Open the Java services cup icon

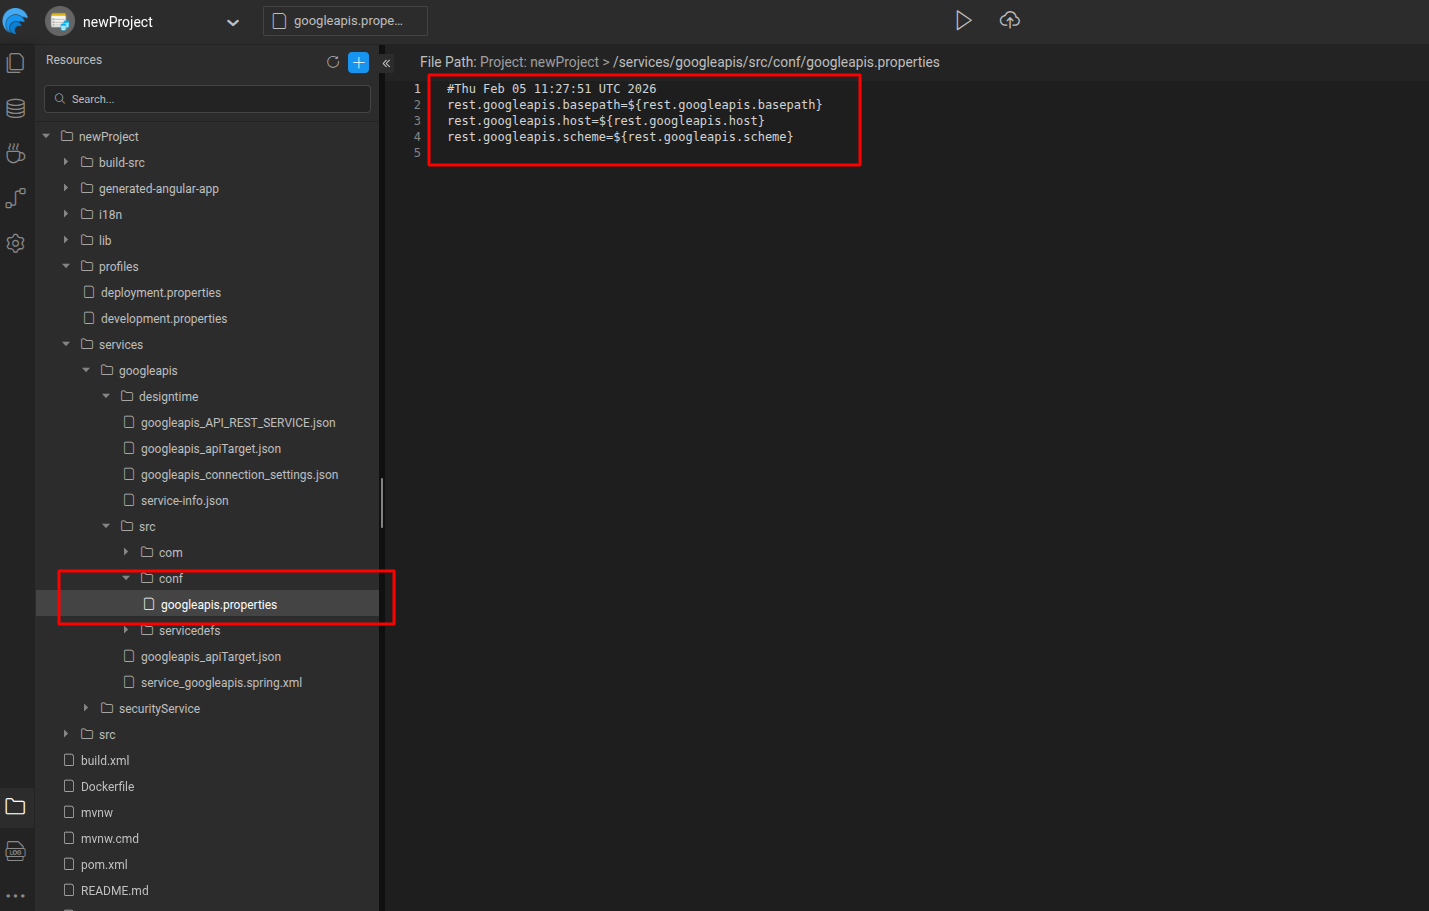click(16, 153)
